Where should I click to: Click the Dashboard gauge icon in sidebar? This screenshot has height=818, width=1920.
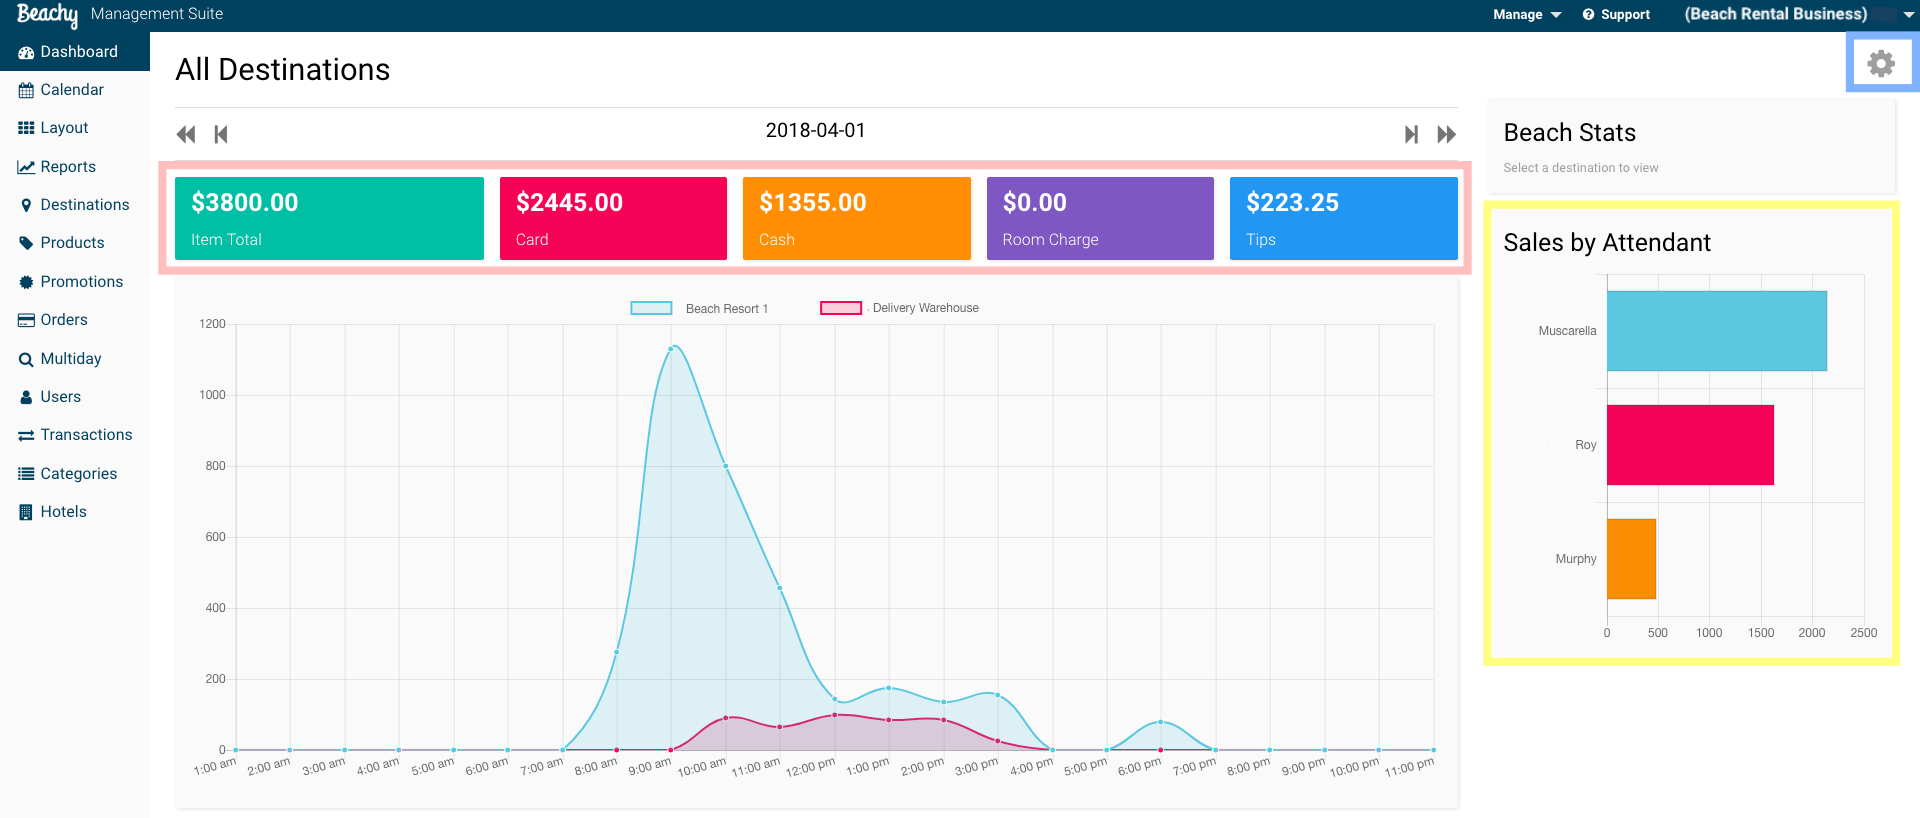pos(26,52)
